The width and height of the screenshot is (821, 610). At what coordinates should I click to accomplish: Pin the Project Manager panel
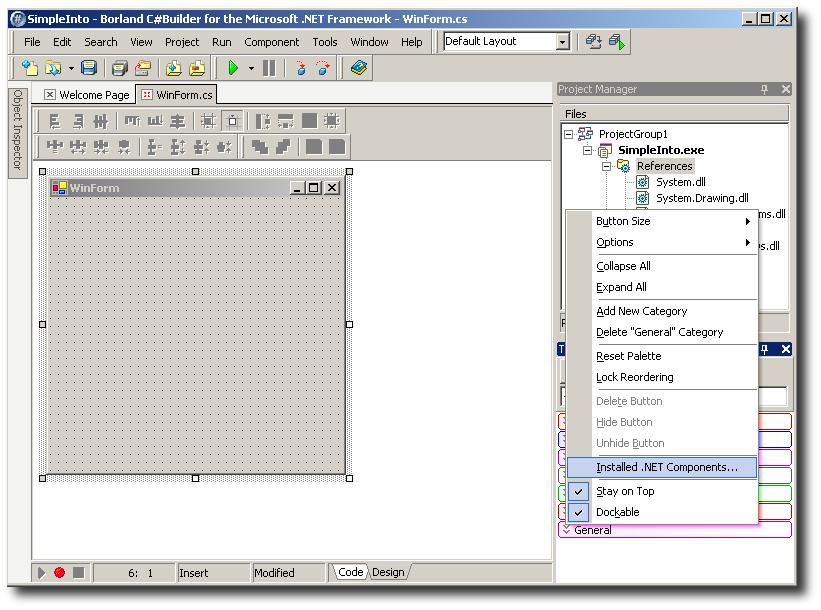click(764, 89)
